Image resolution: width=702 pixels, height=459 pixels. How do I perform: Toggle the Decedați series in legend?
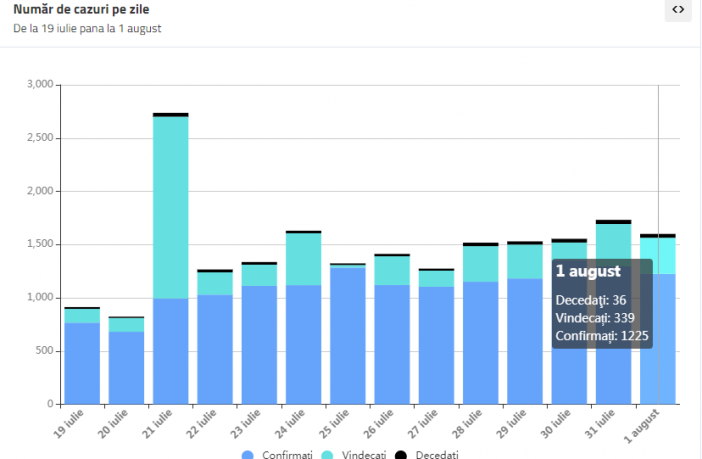pyautogui.click(x=437, y=455)
